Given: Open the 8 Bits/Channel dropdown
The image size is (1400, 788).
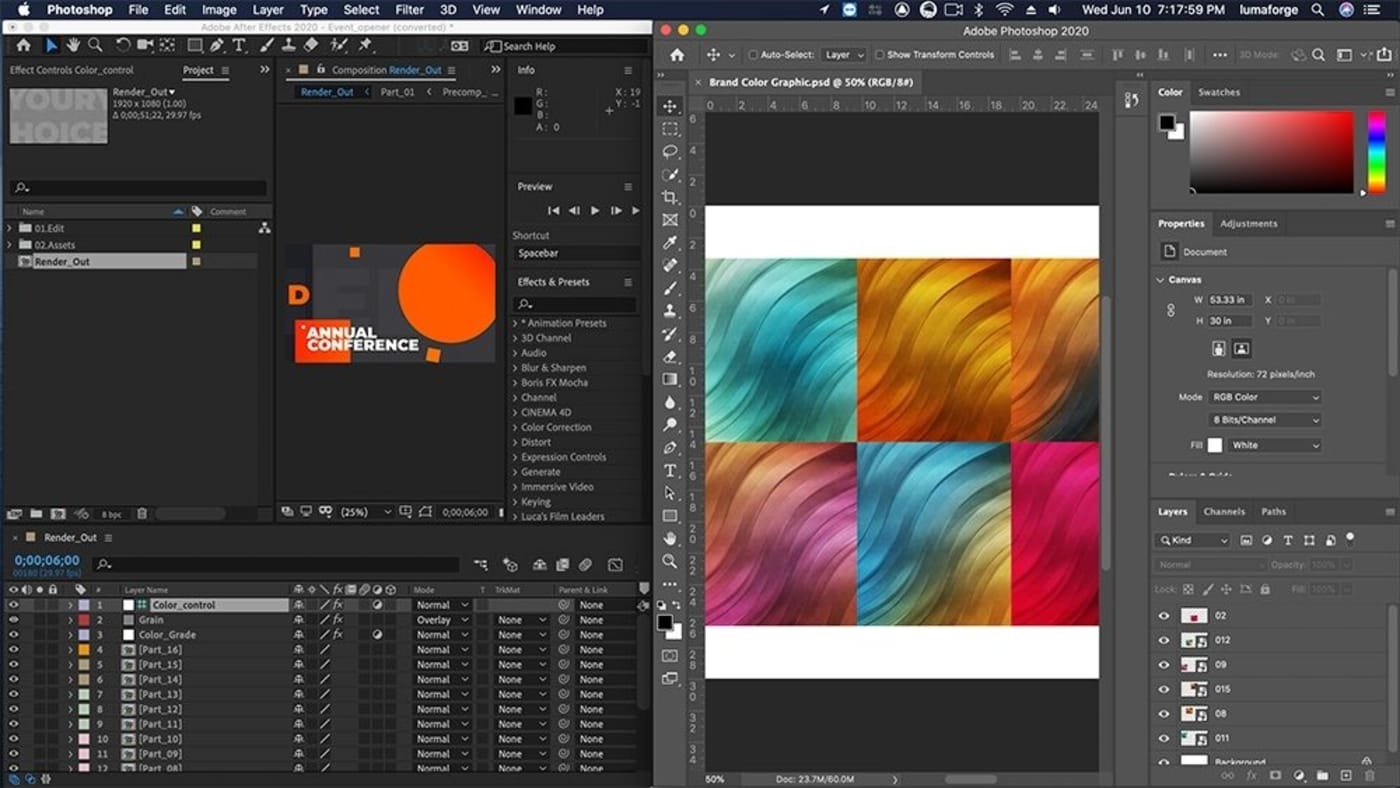Looking at the screenshot, I should tap(1266, 420).
